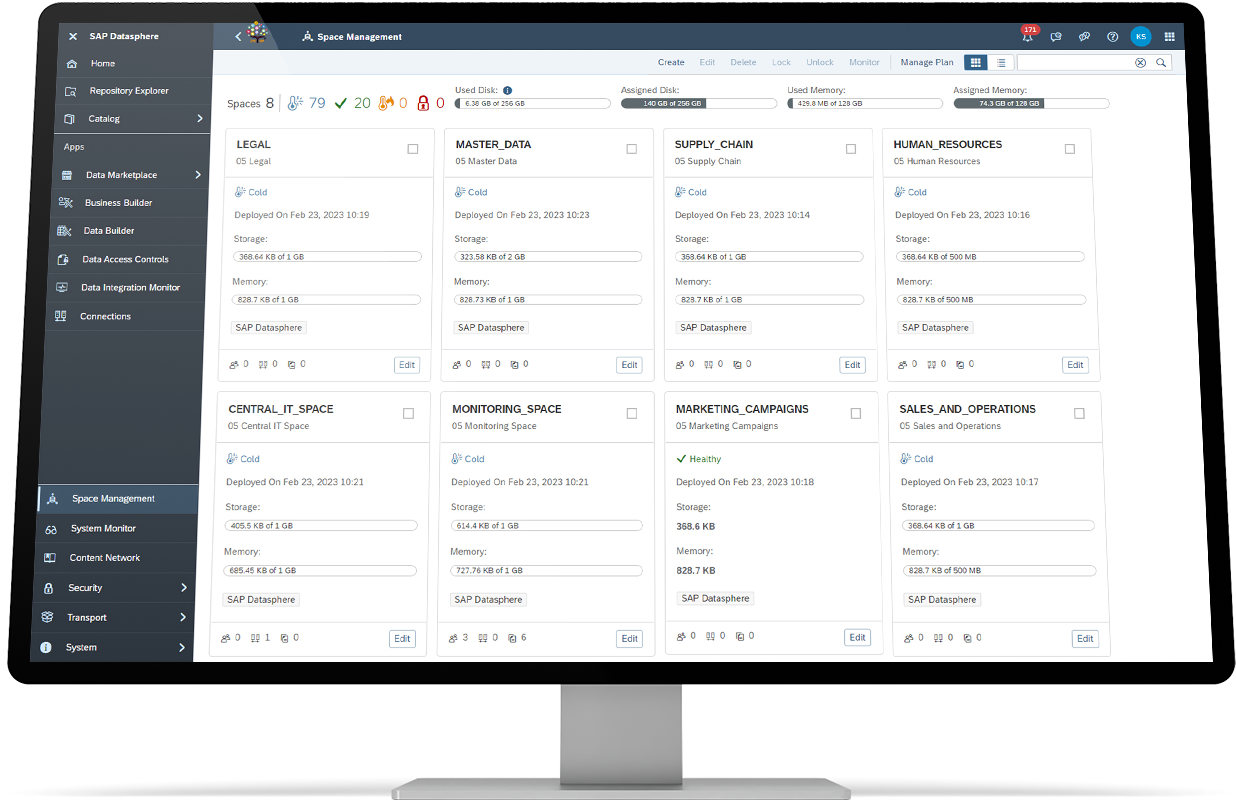This screenshot has width=1236, height=800.
Task: Select the Catalog icon in sidebar
Action: [x=69, y=119]
